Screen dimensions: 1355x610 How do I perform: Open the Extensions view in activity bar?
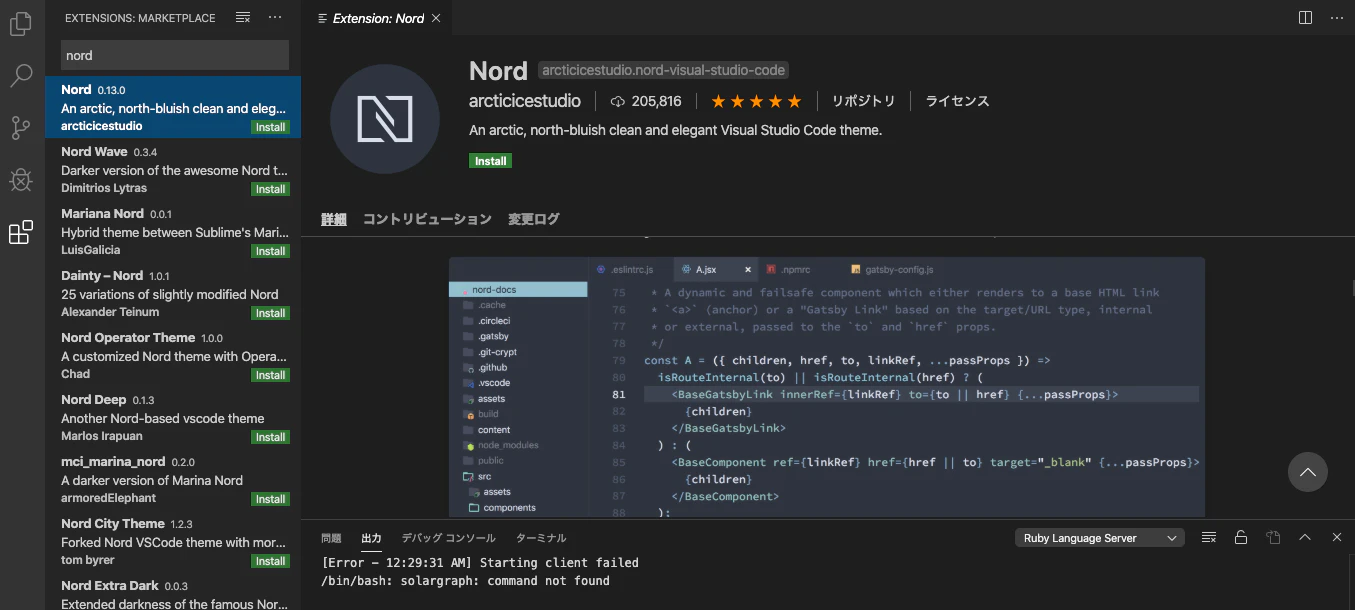point(21,233)
